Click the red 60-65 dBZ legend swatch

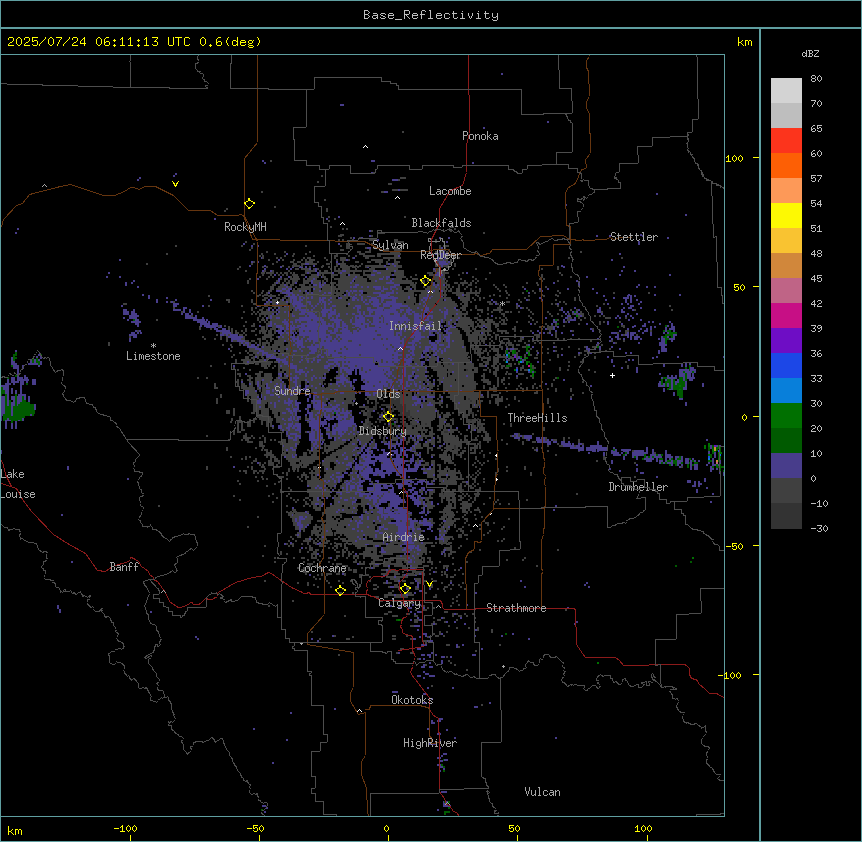(x=786, y=140)
